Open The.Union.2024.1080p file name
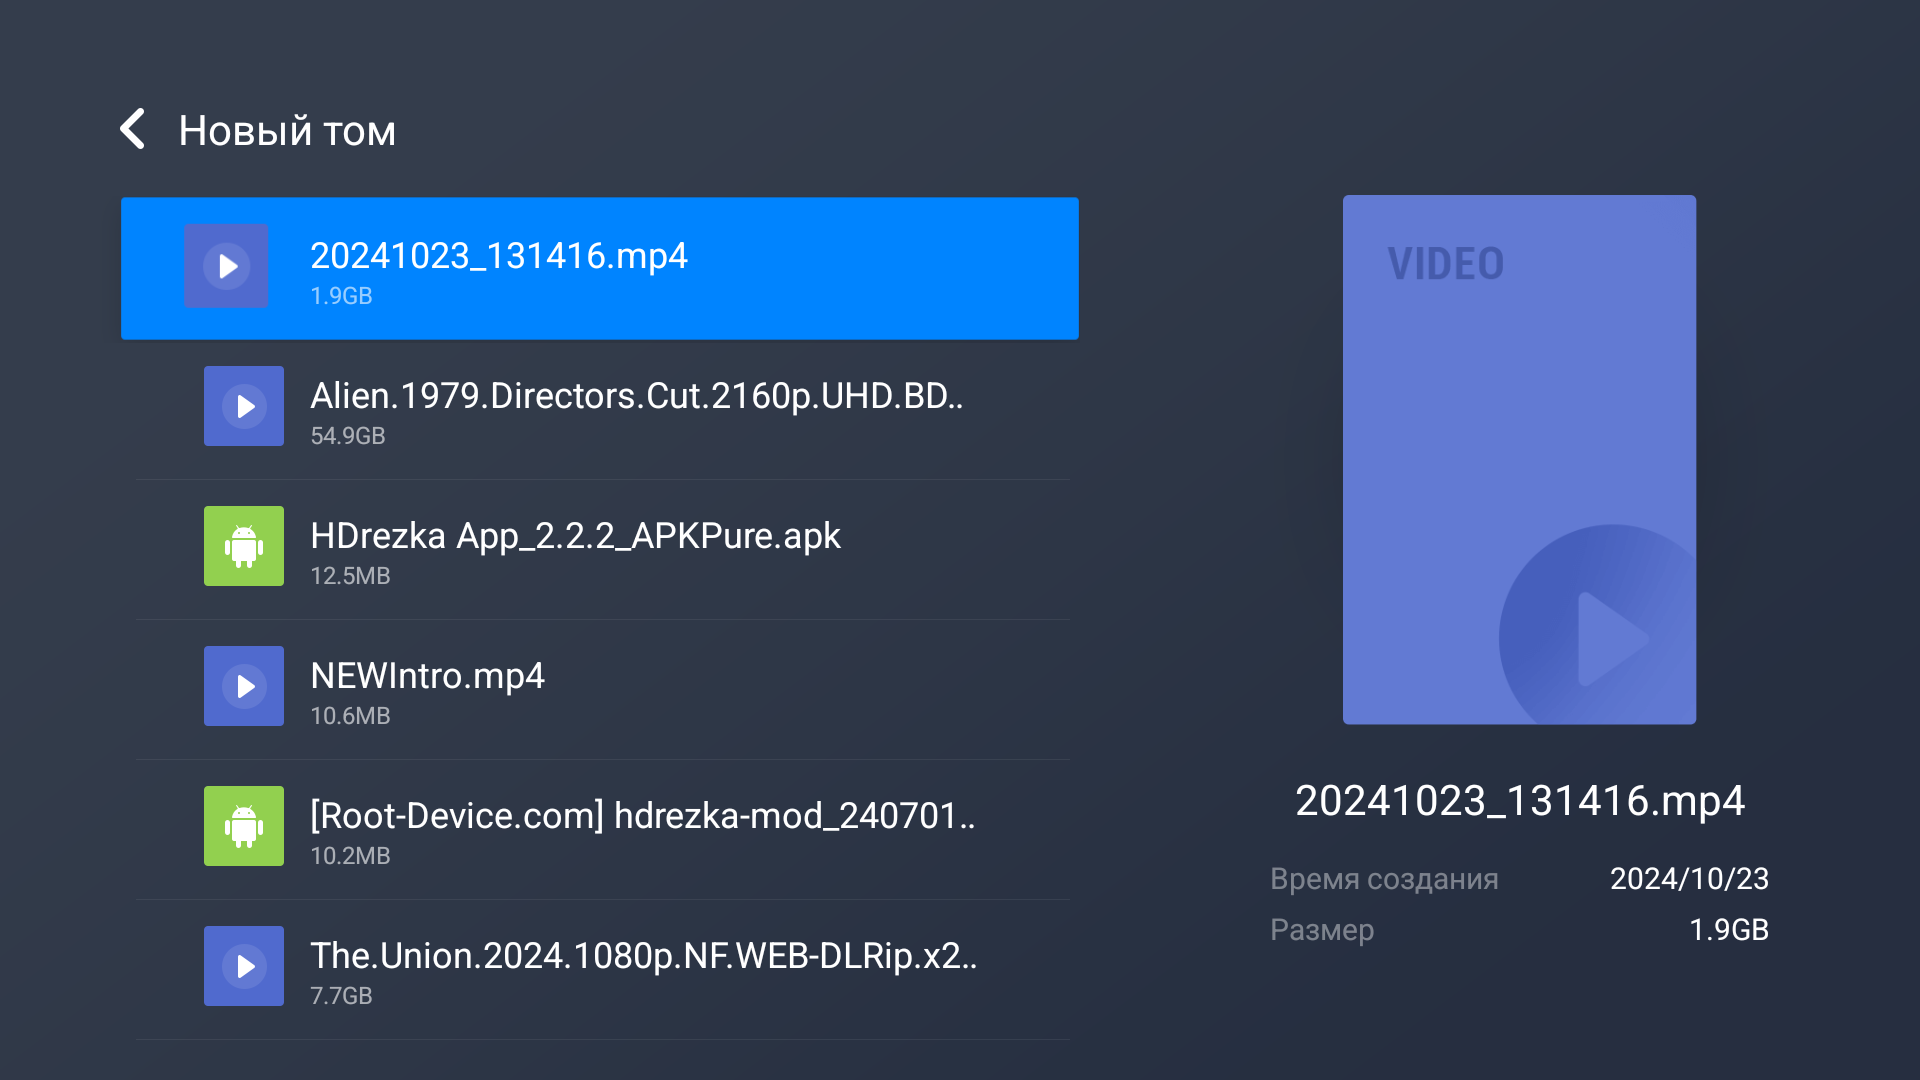1920x1080 pixels. tap(644, 956)
